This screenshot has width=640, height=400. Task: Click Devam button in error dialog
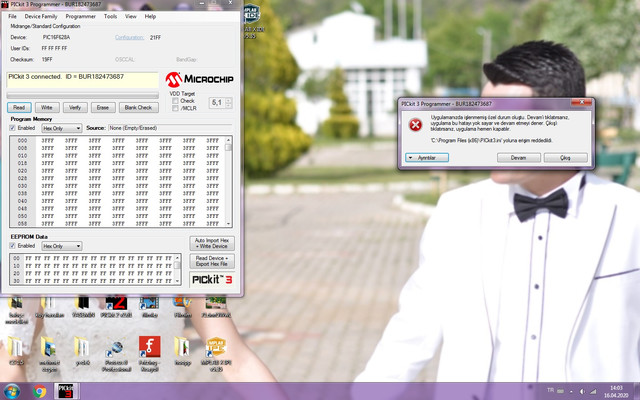[519, 158]
